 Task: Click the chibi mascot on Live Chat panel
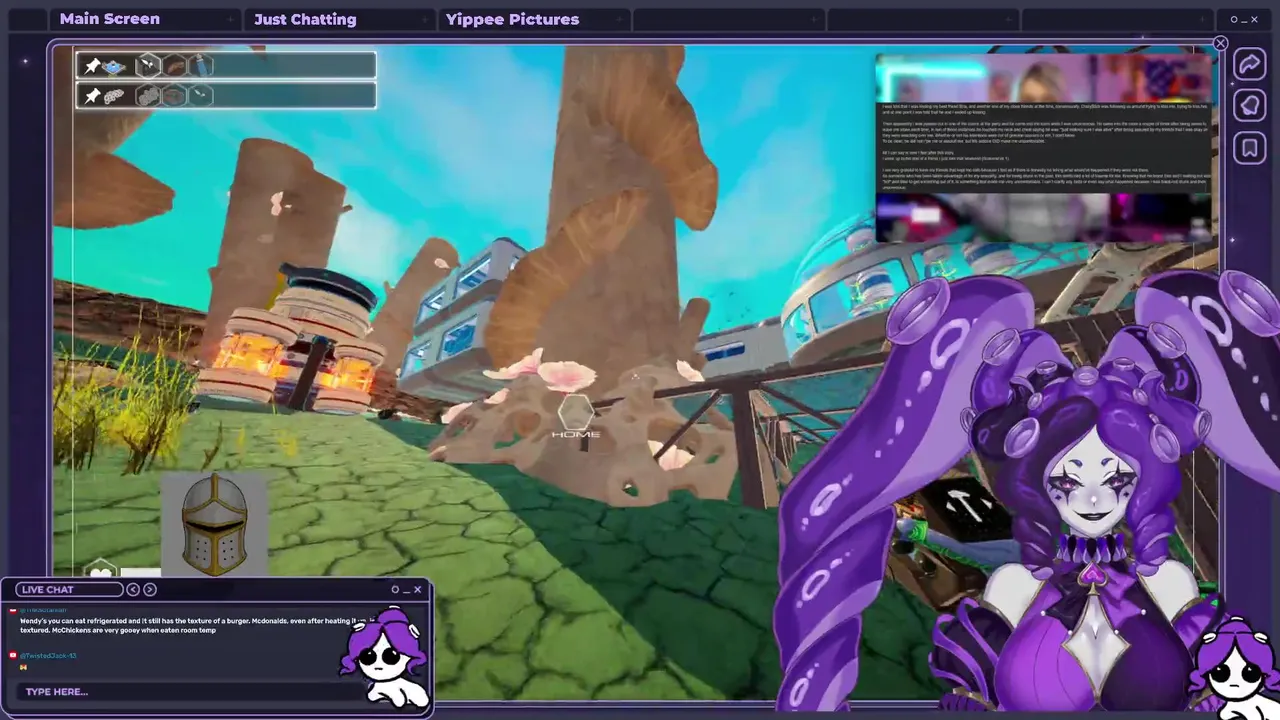click(385, 655)
